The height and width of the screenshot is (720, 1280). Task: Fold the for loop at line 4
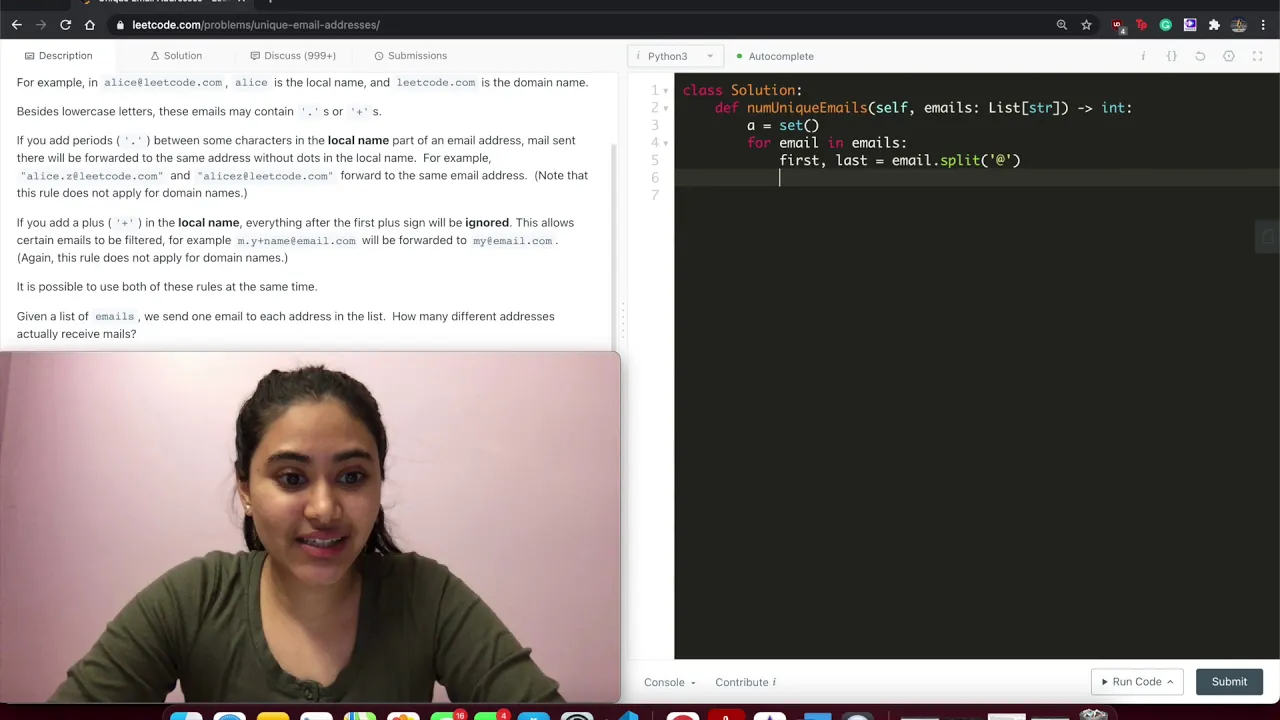click(x=666, y=143)
